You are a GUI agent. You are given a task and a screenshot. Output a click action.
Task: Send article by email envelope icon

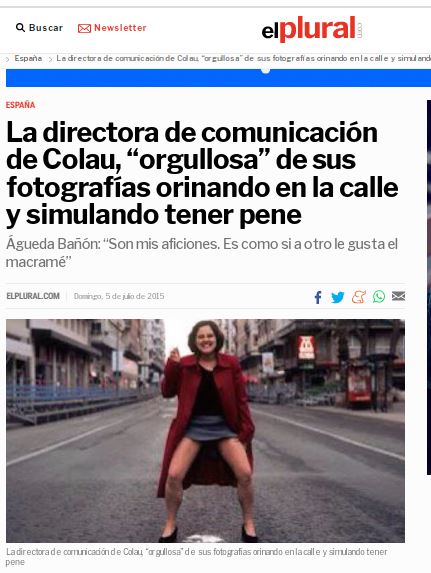pyautogui.click(x=398, y=296)
